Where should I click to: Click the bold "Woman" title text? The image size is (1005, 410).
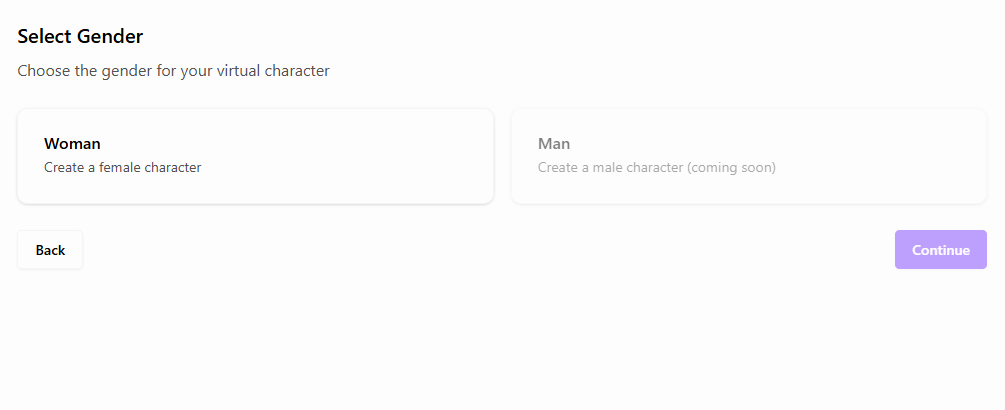72,144
